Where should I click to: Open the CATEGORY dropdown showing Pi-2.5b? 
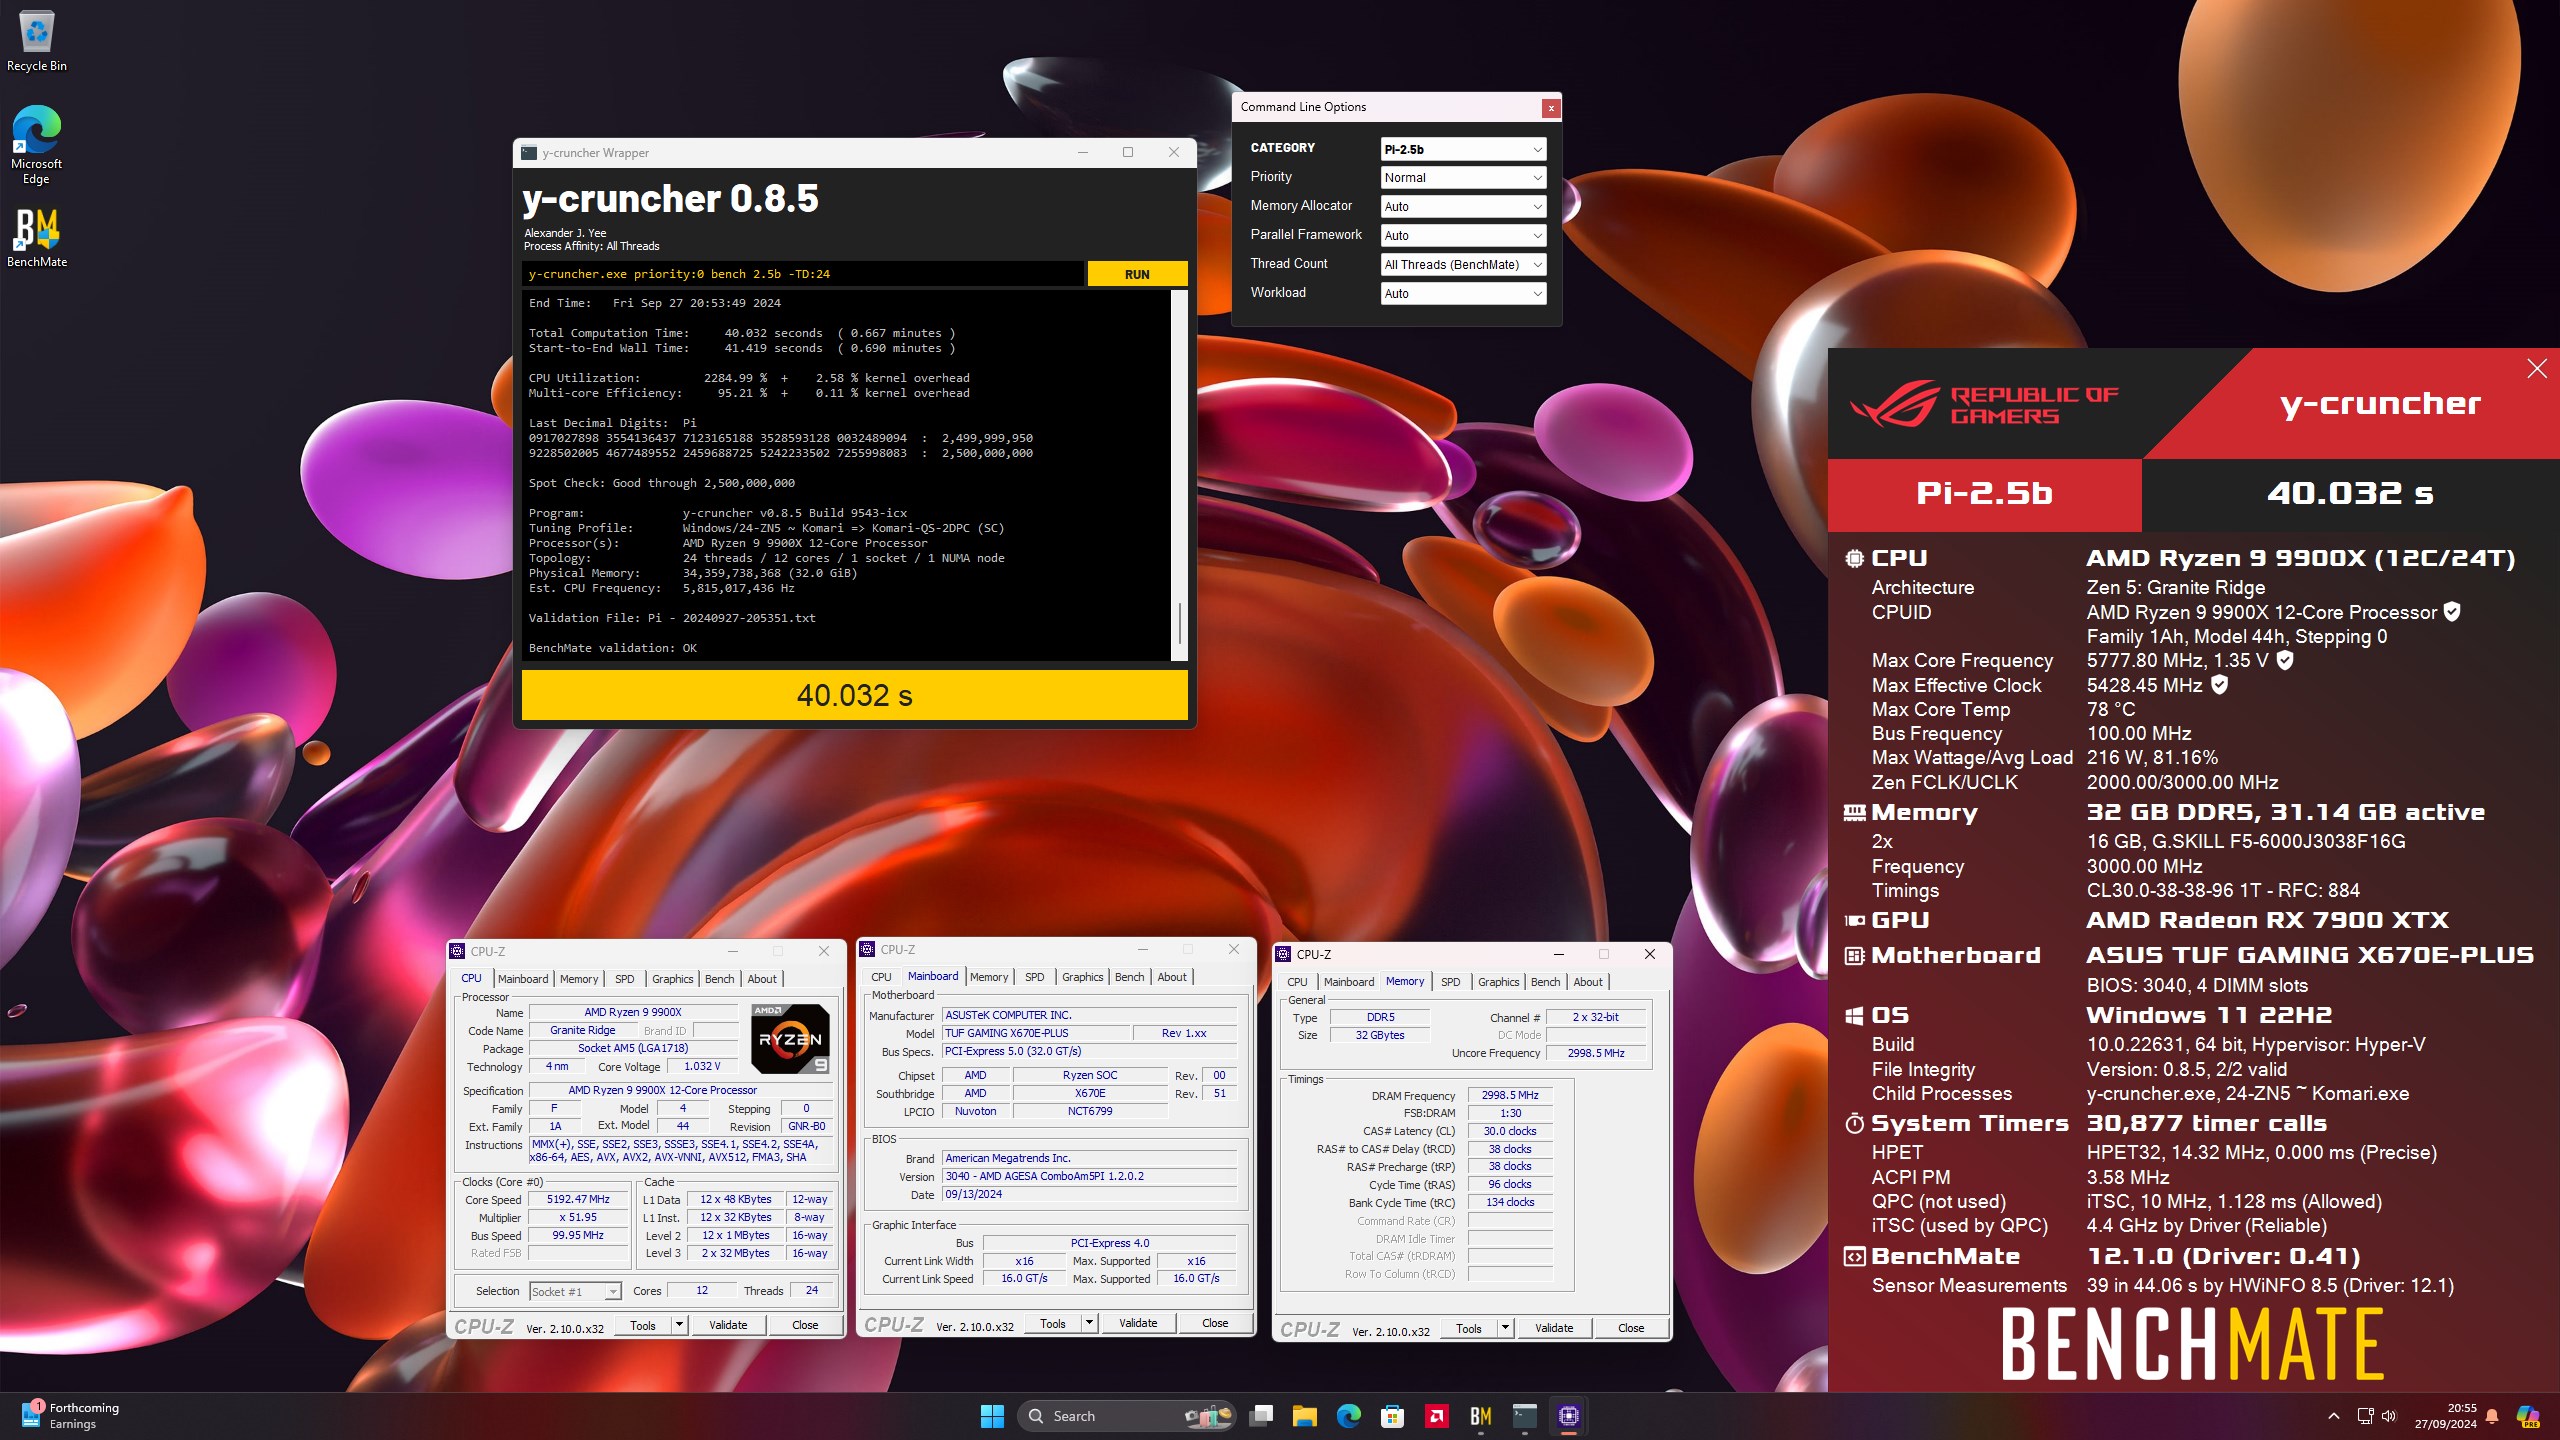click(1463, 149)
